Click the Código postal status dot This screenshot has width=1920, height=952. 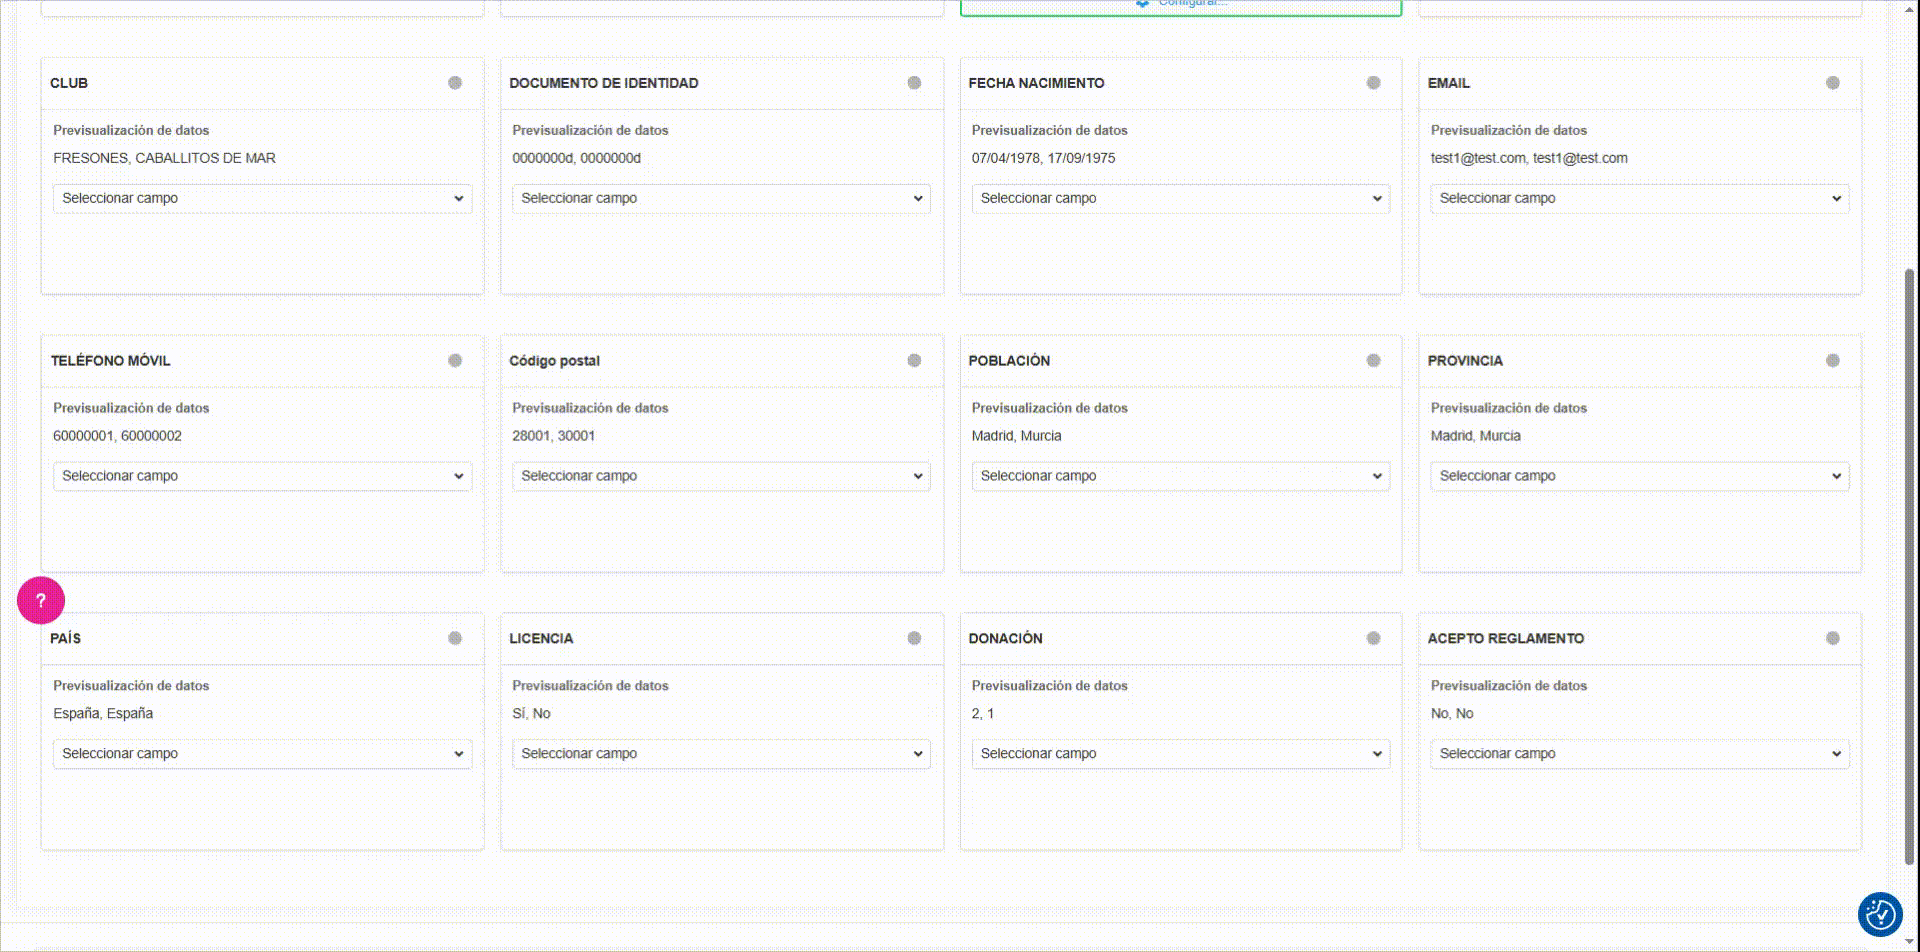(x=914, y=361)
